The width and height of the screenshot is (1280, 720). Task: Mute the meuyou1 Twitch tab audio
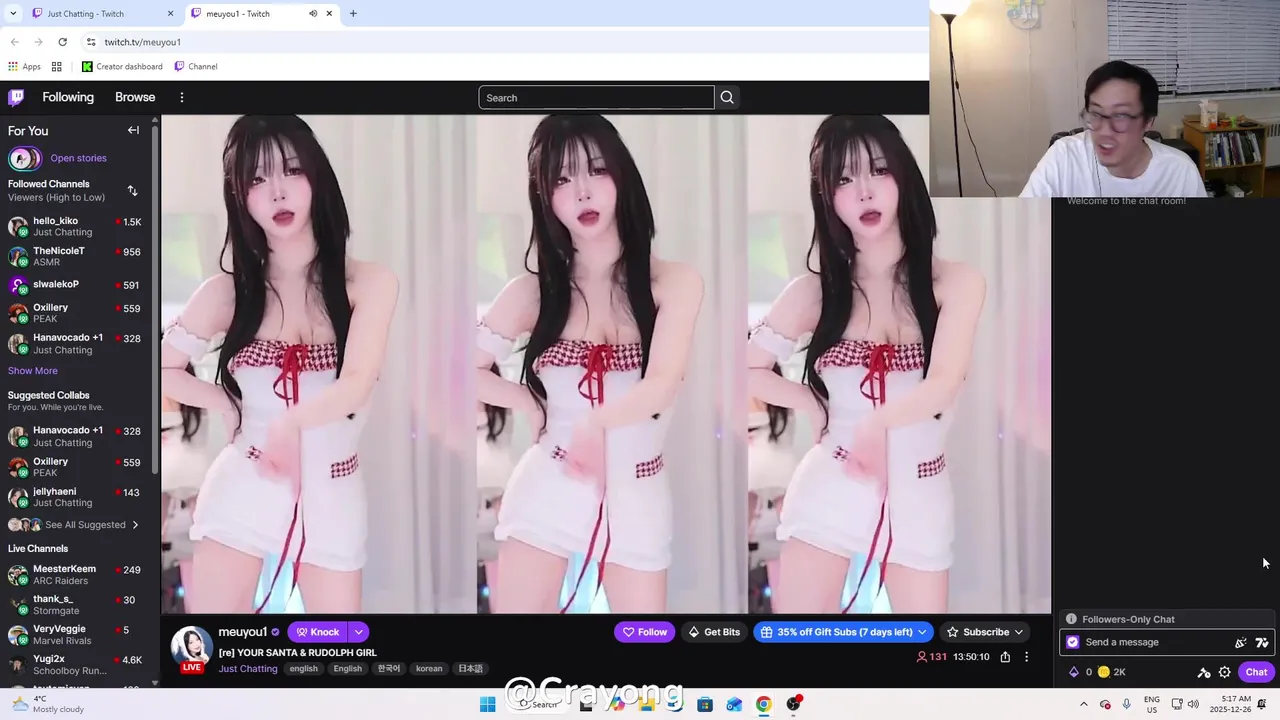click(313, 13)
